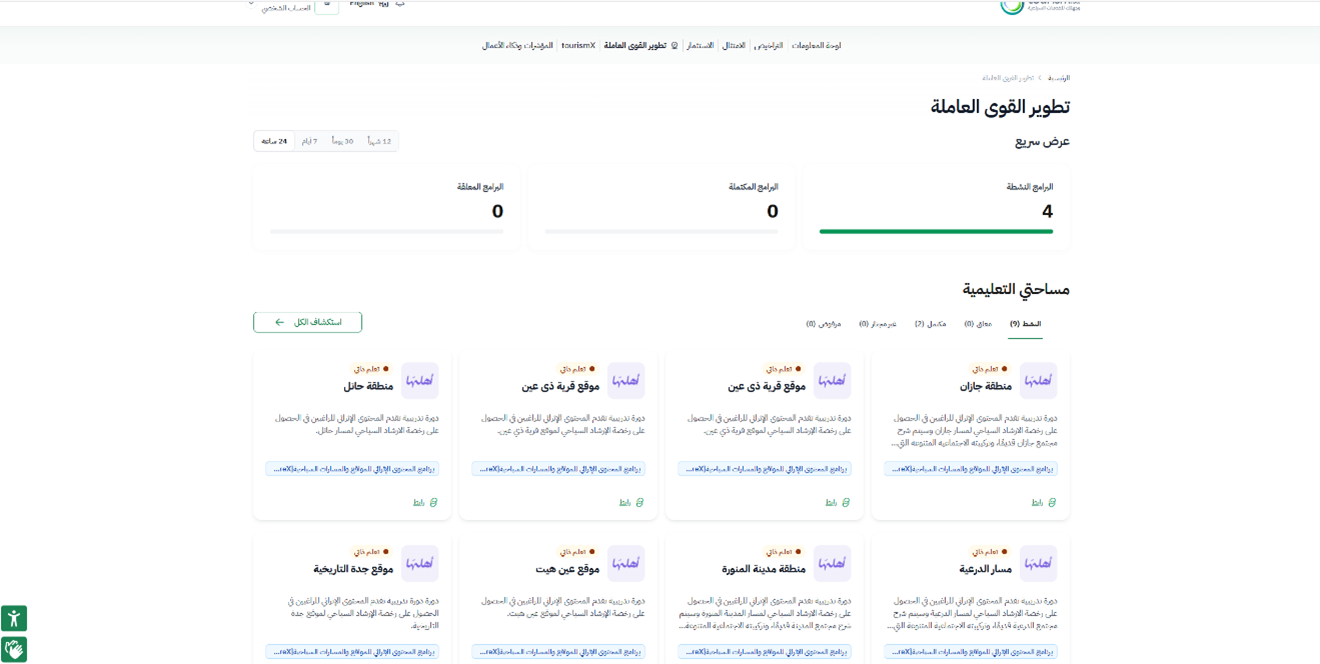Click the تعلم ذاتي badge on موقع جدة التاريخية
The image size is (1320, 664).
click(371, 552)
